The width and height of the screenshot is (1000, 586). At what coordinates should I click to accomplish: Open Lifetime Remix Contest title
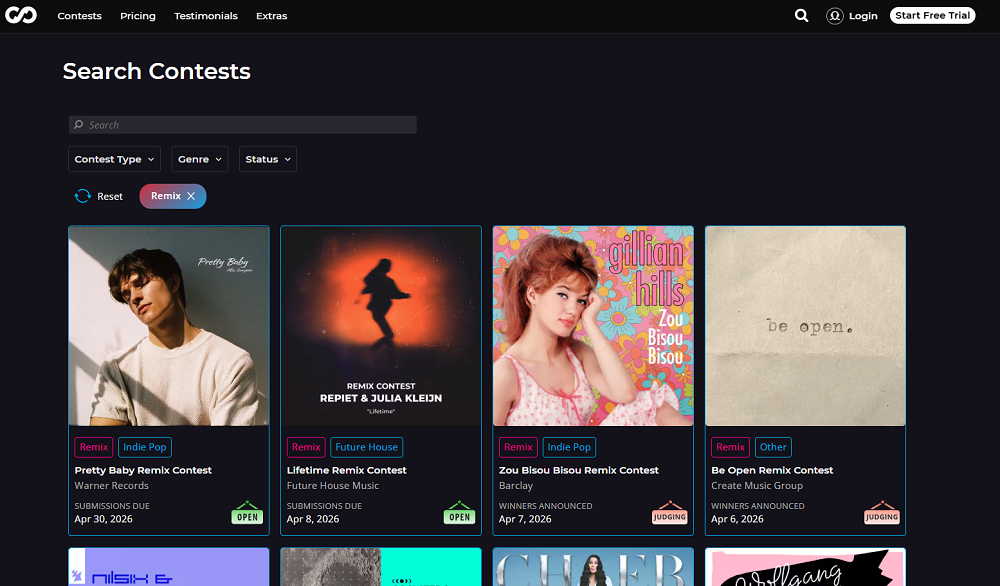coord(347,471)
